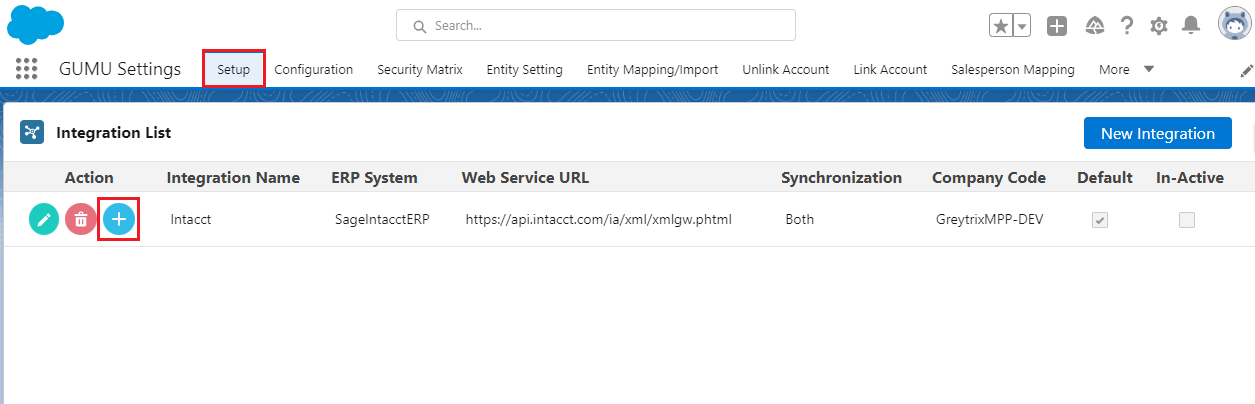Toggle the Default checkbox for Intacct

(x=1100, y=220)
